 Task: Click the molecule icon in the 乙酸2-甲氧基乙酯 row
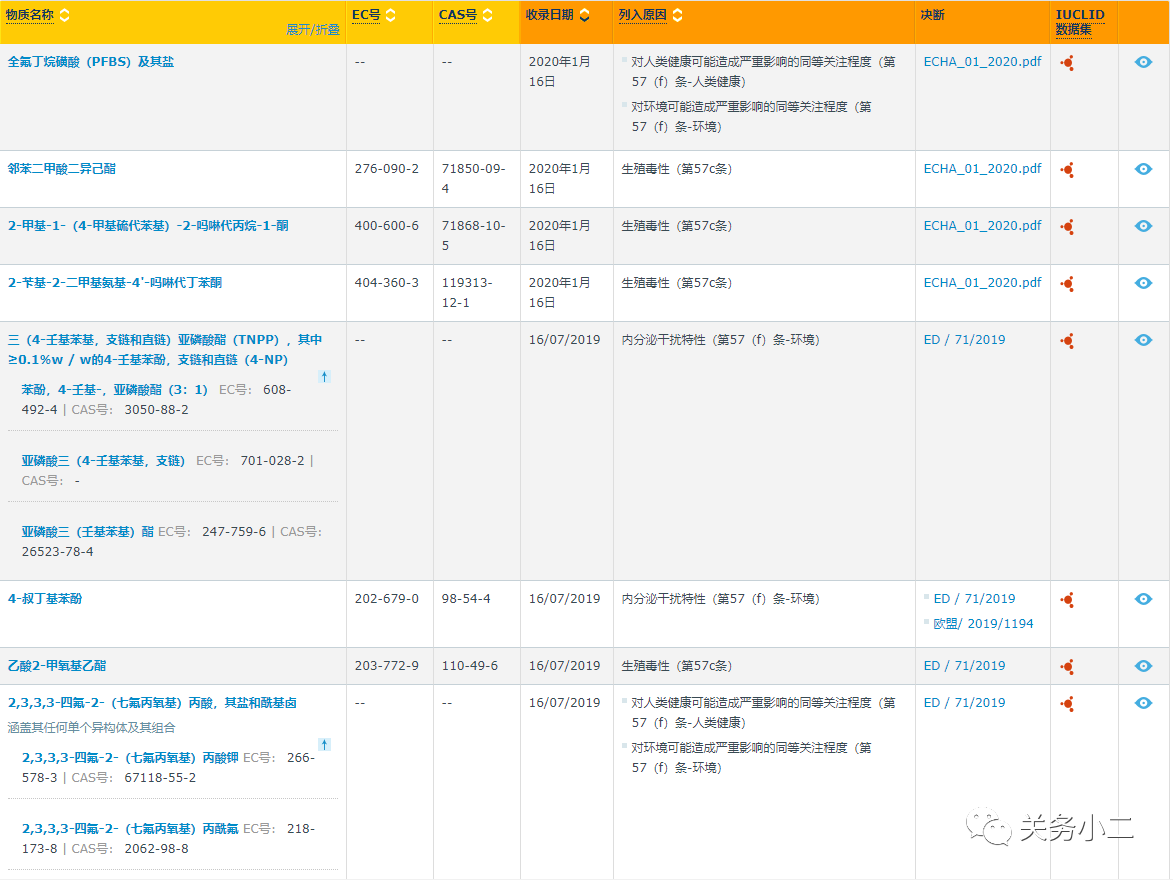point(1067,666)
